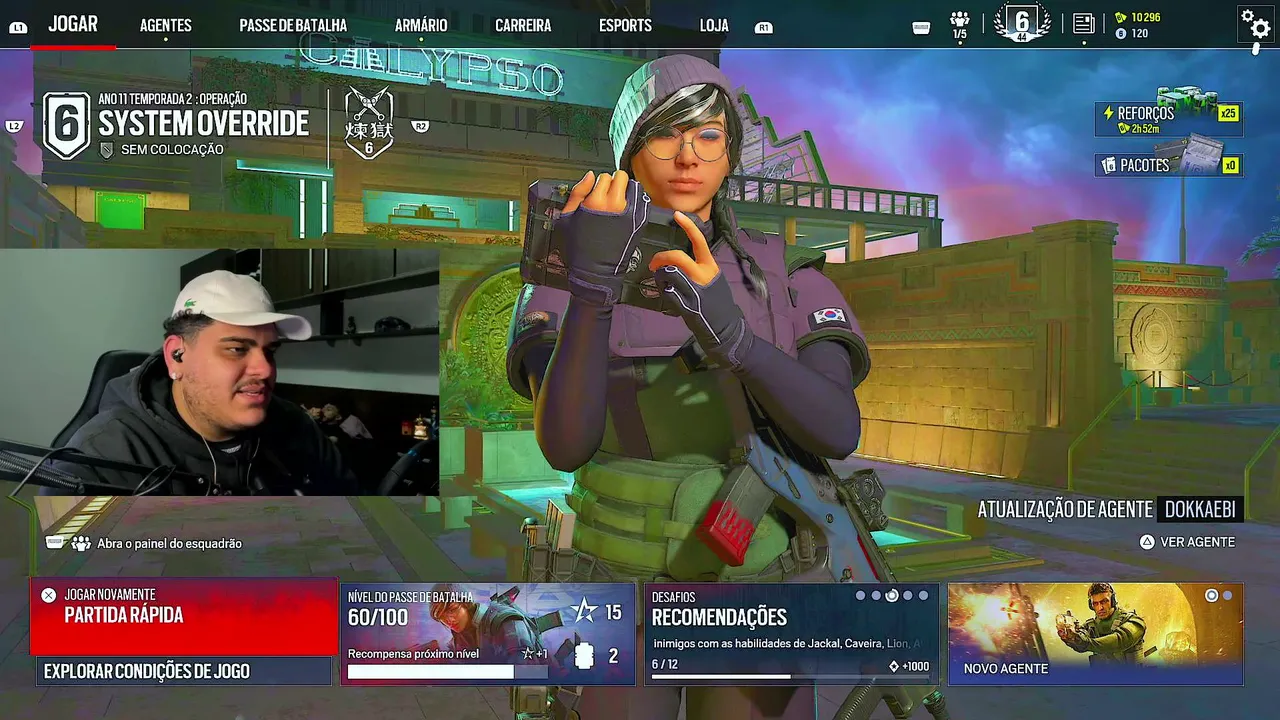1280x720 pixels.
Task: Open the news feed icon
Action: [x=1084, y=24]
